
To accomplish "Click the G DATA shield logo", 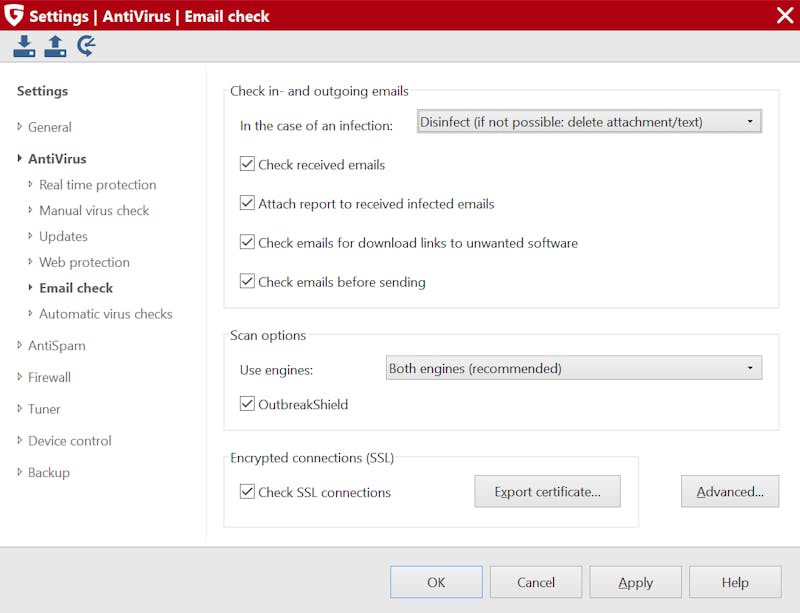I will (13, 15).
